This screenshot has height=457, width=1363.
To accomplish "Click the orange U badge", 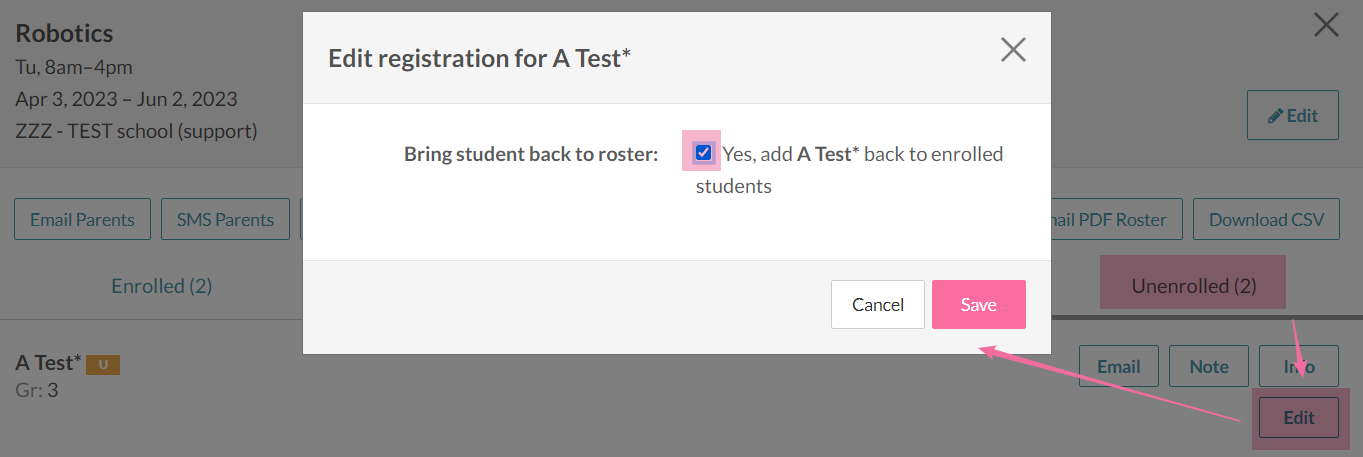I will 103,365.
